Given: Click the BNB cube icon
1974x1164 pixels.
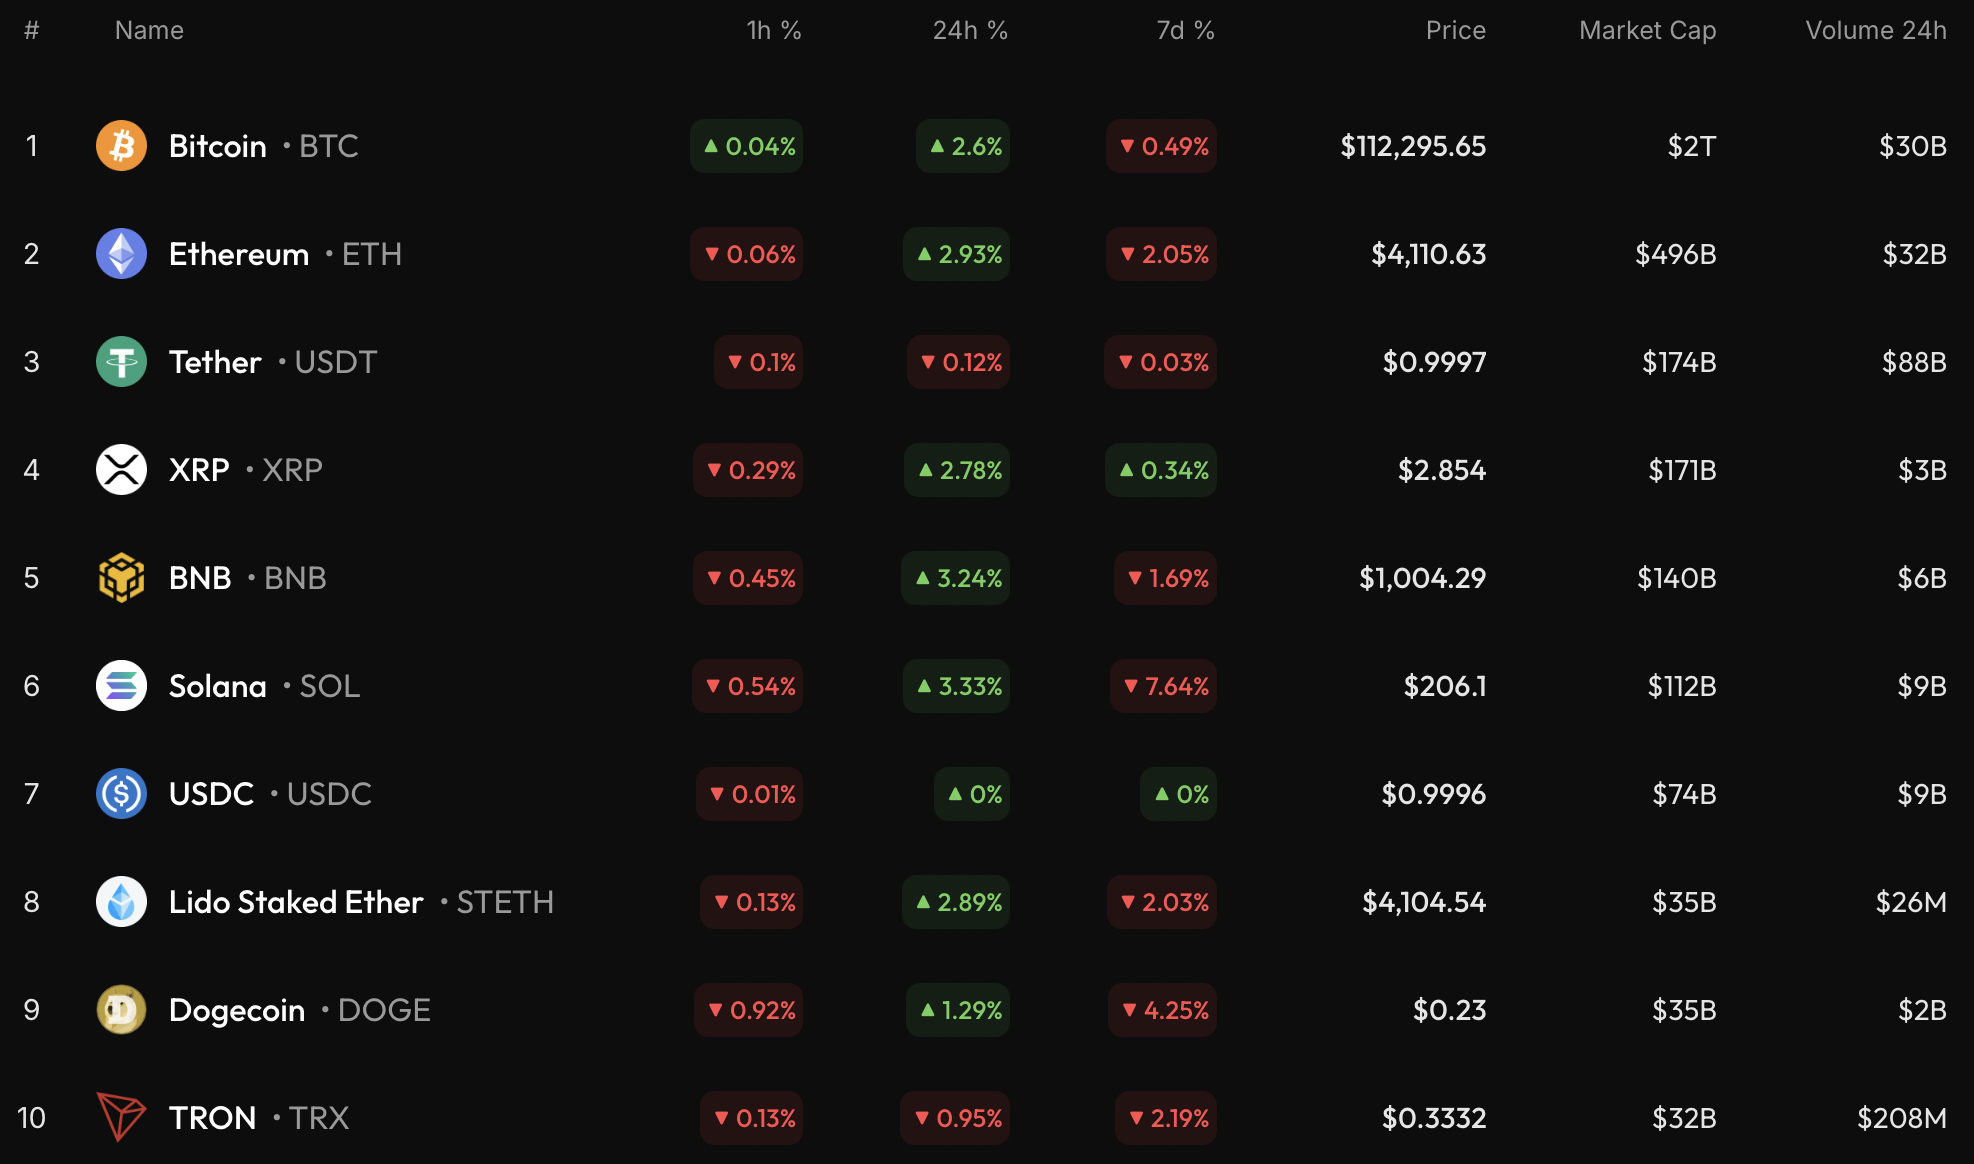Looking at the screenshot, I should [x=121, y=578].
